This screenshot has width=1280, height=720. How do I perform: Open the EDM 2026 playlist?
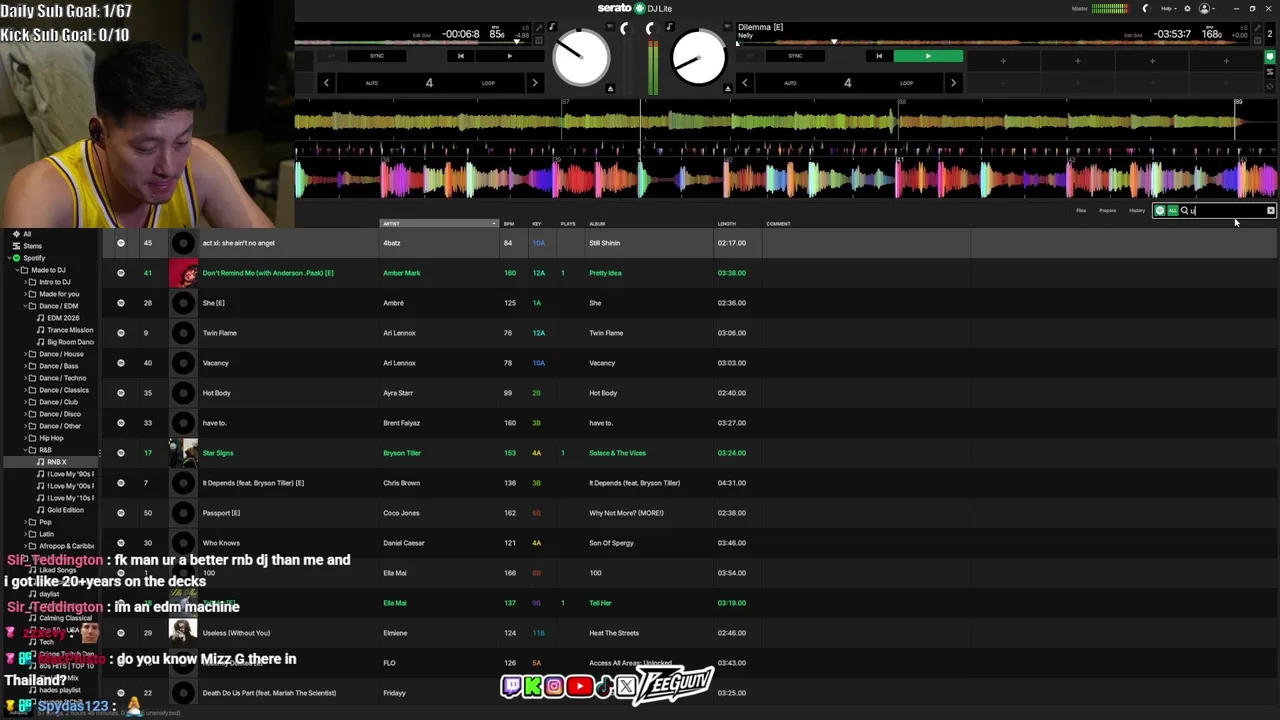pos(63,318)
